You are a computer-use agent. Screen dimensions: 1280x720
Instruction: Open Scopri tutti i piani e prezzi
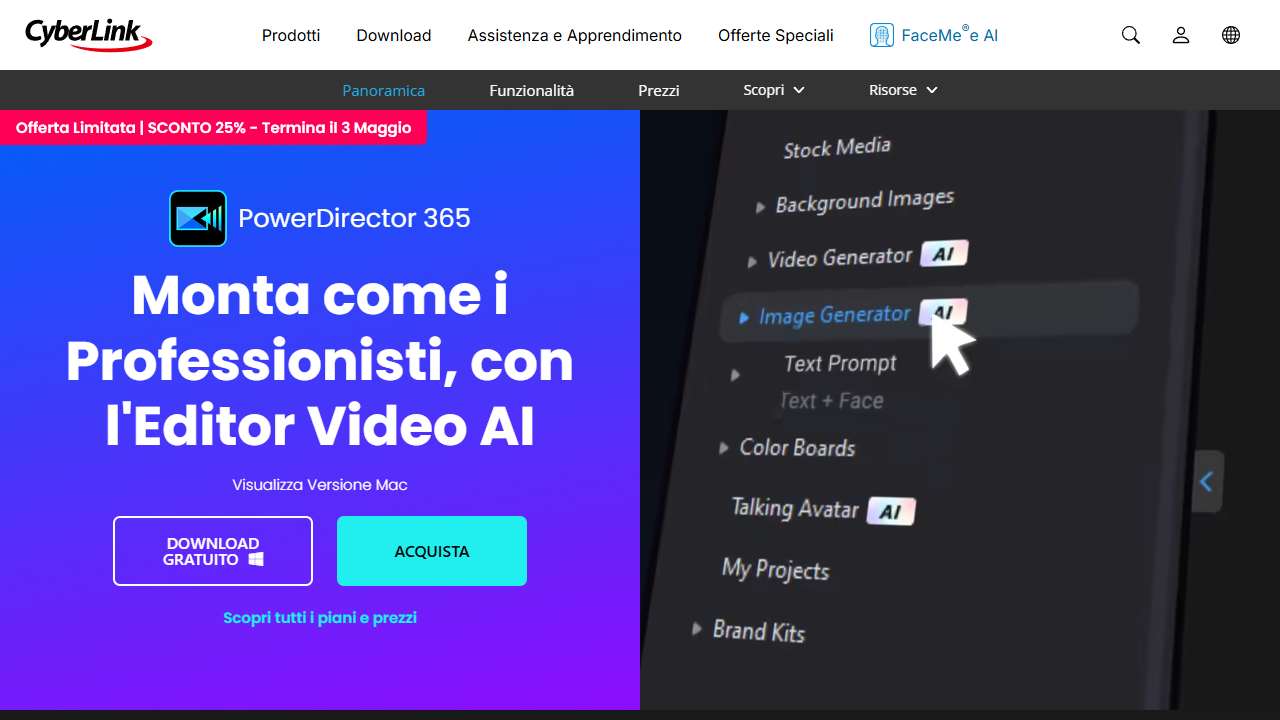[320, 618]
